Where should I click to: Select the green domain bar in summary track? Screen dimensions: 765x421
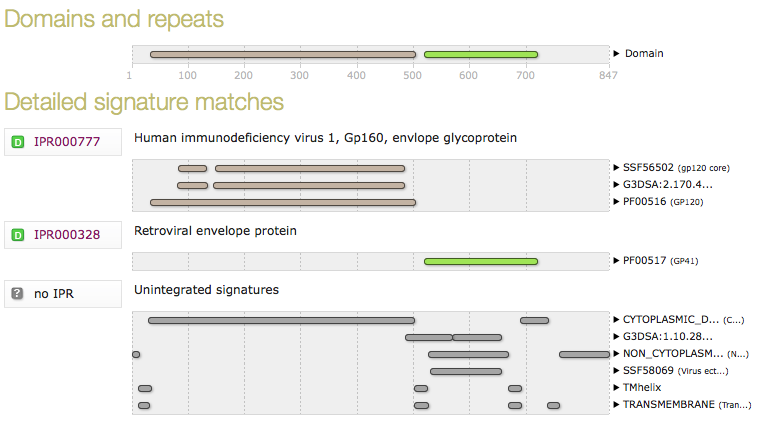(x=481, y=54)
